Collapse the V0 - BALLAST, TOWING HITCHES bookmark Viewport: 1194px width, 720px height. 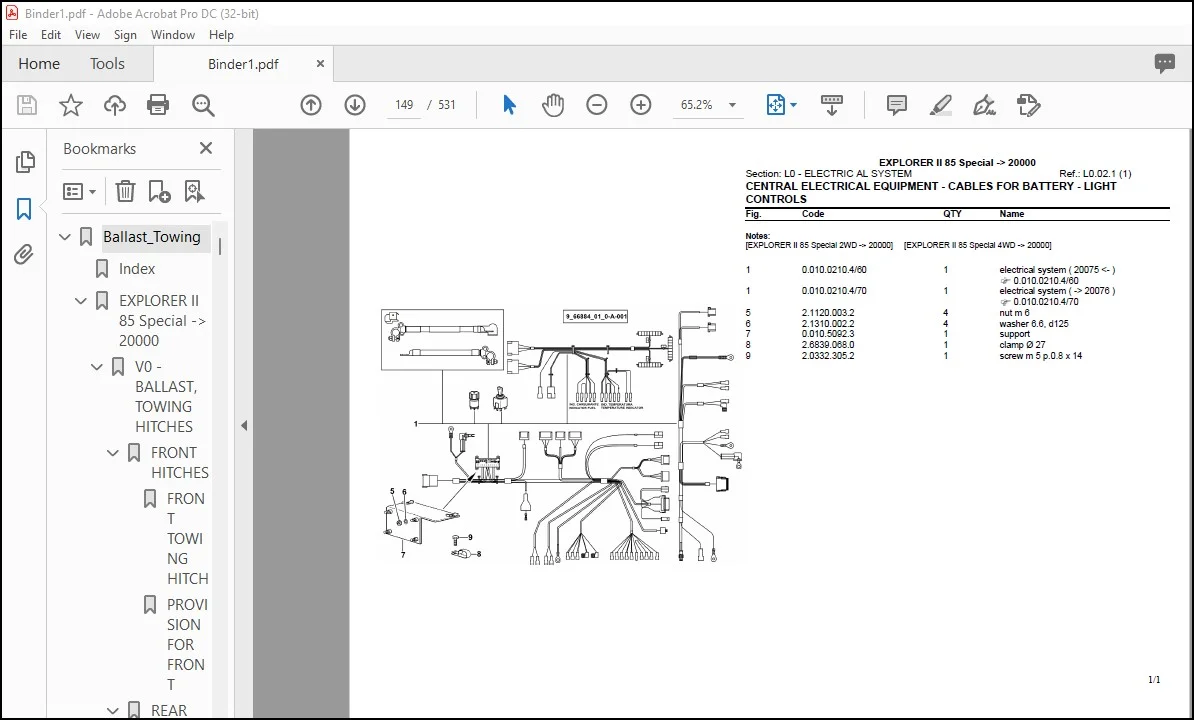[x=97, y=367]
